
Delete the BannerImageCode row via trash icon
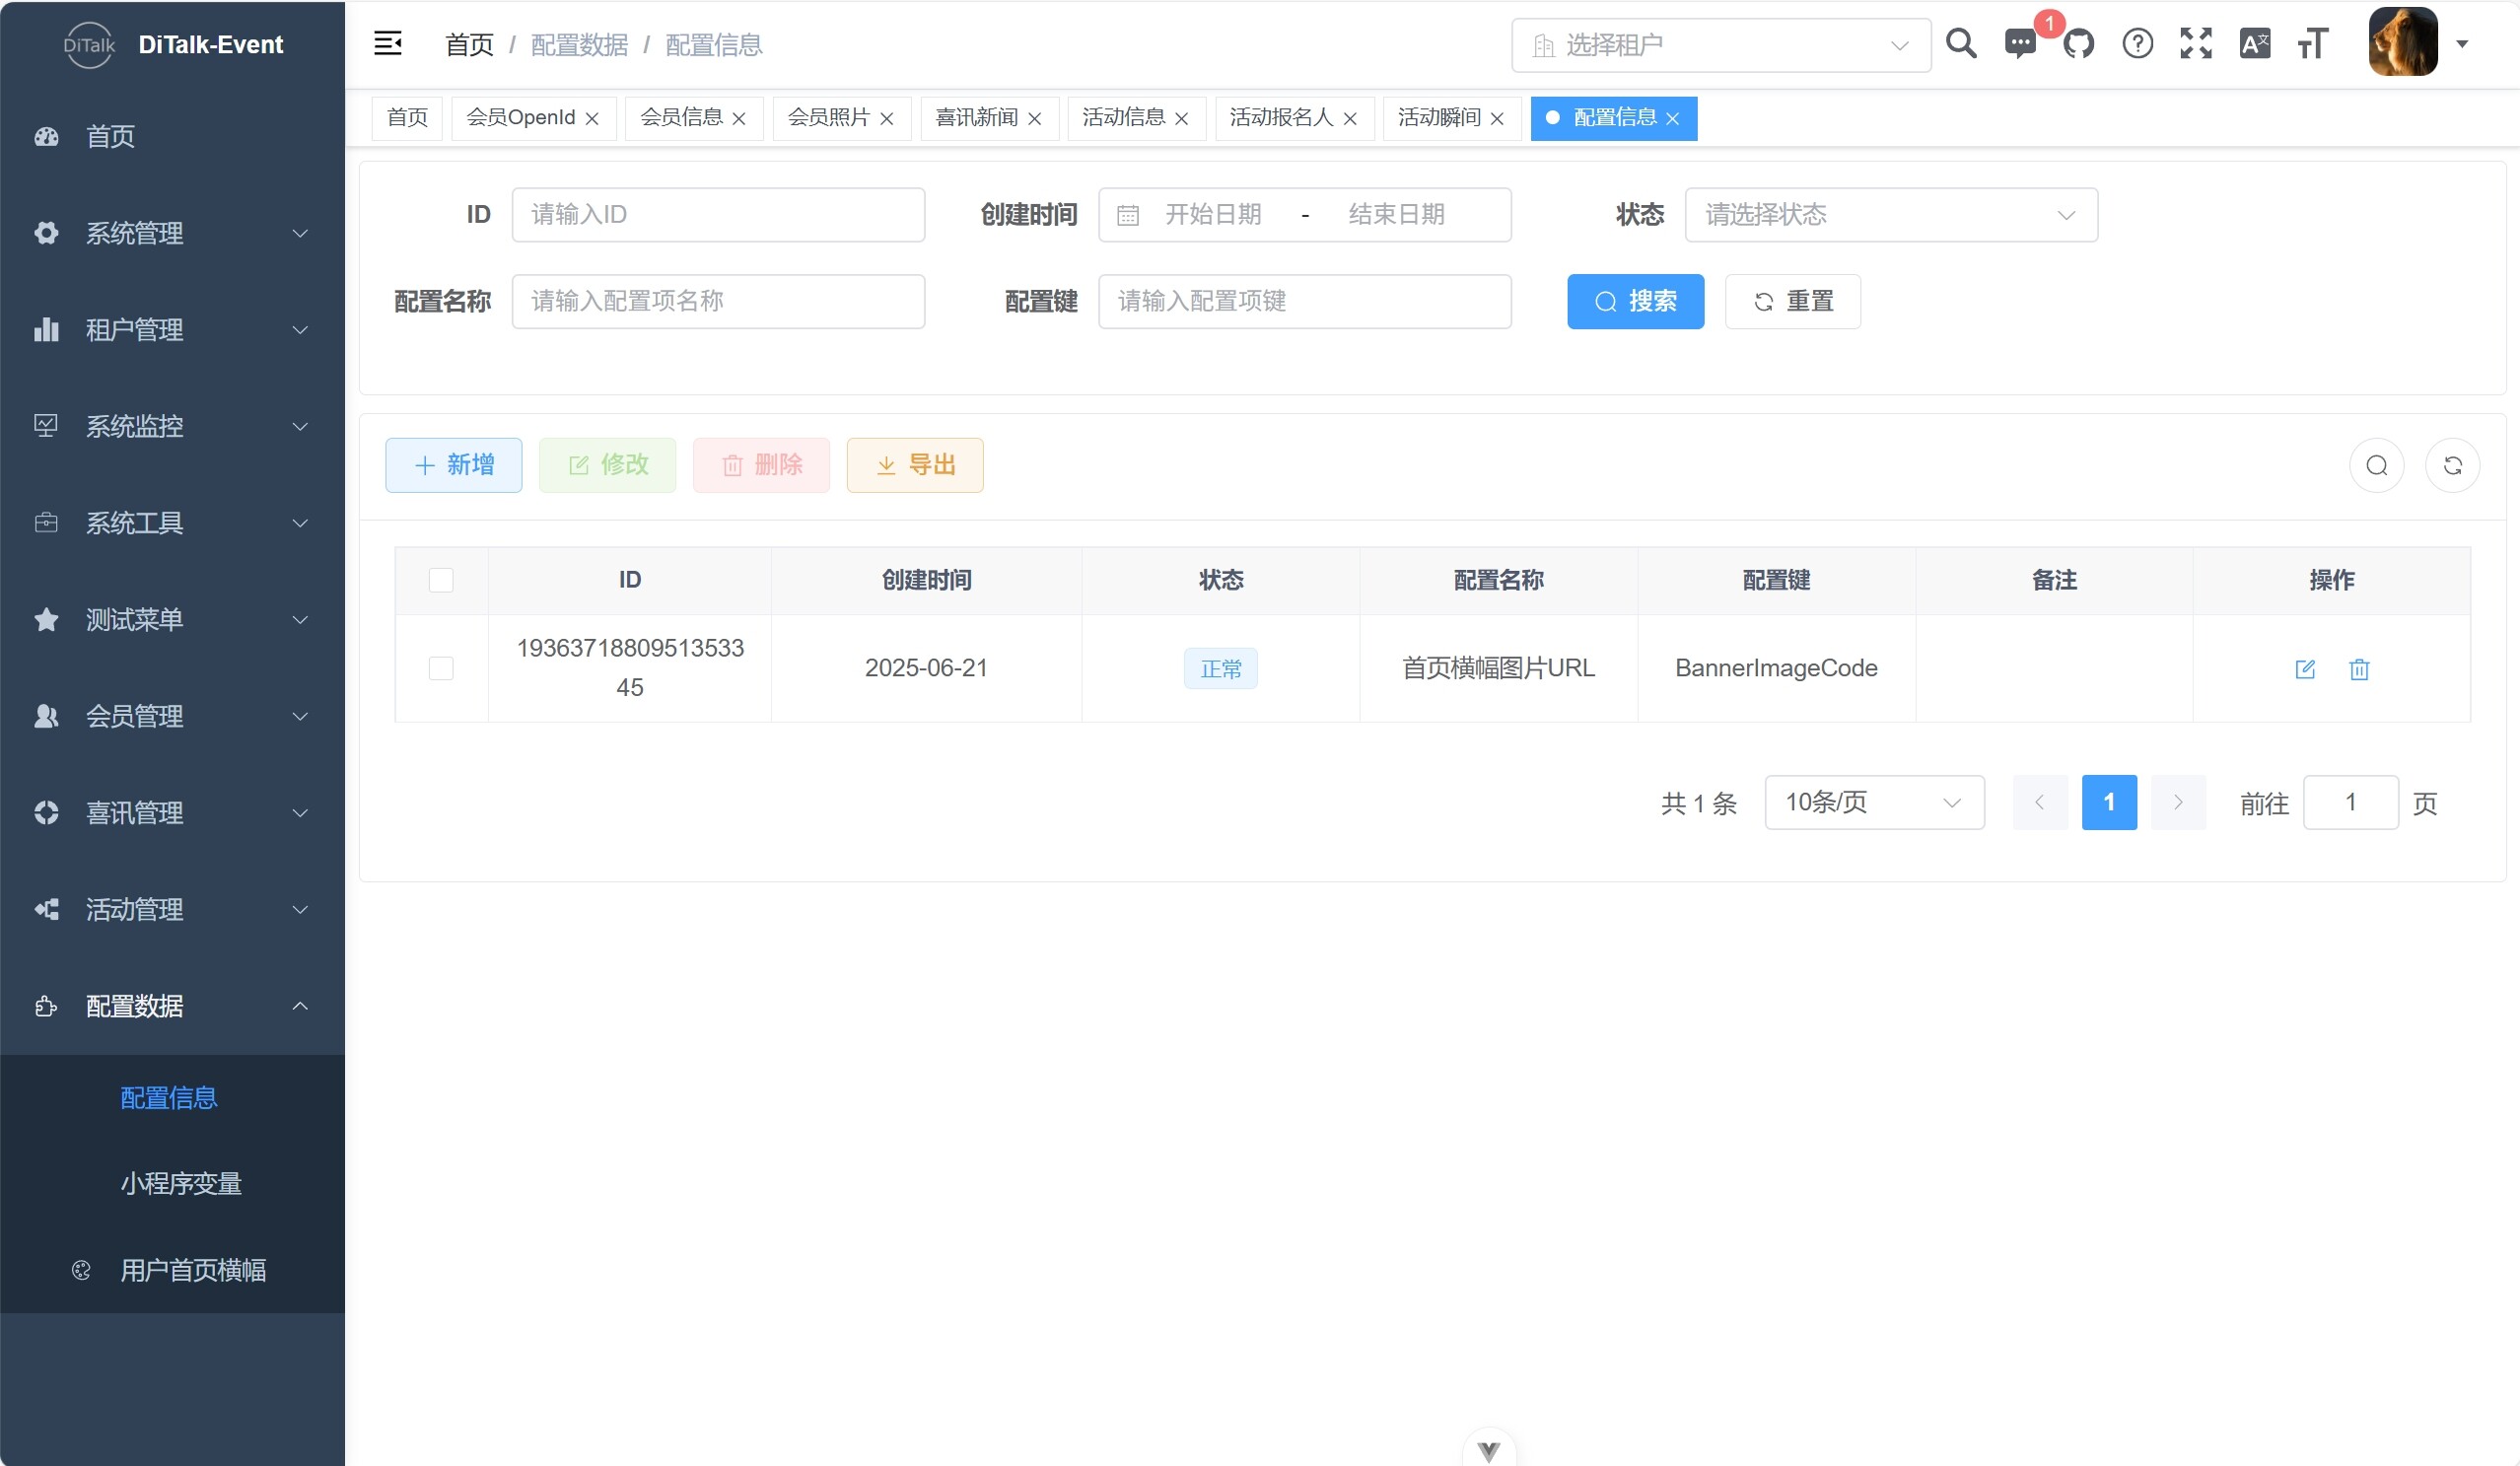(2359, 669)
